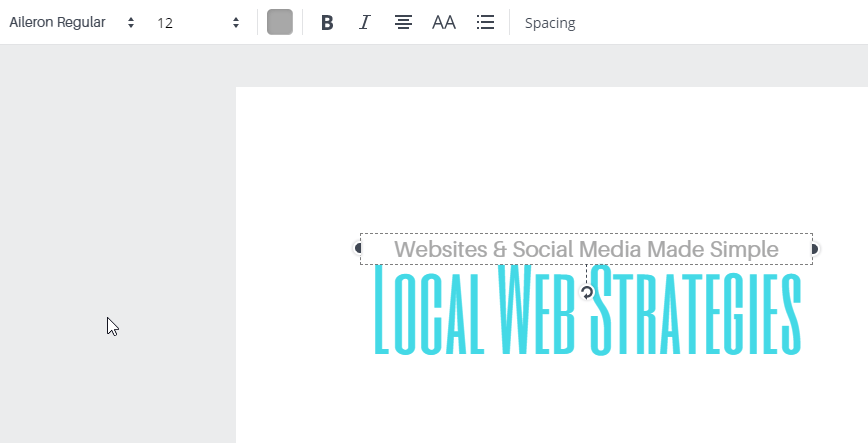Open the Spacing options
The width and height of the screenshot is (868, 443).
click(x=550, y=23)
